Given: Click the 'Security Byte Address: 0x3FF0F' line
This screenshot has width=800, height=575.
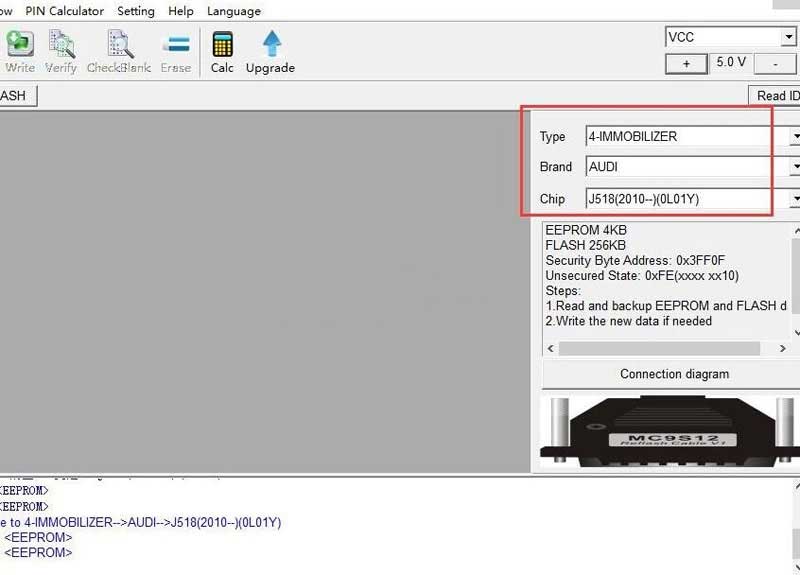Looking at the screenshot, I should (635, 260).
